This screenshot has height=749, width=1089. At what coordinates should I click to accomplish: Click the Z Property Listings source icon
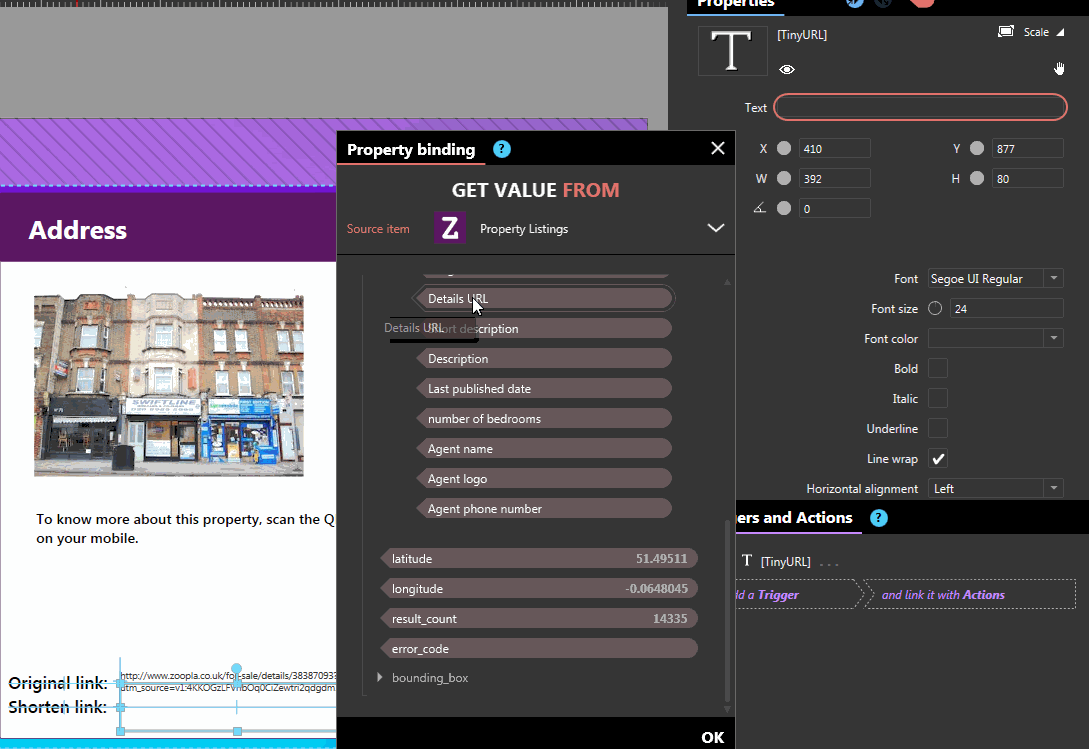(450, 228)
